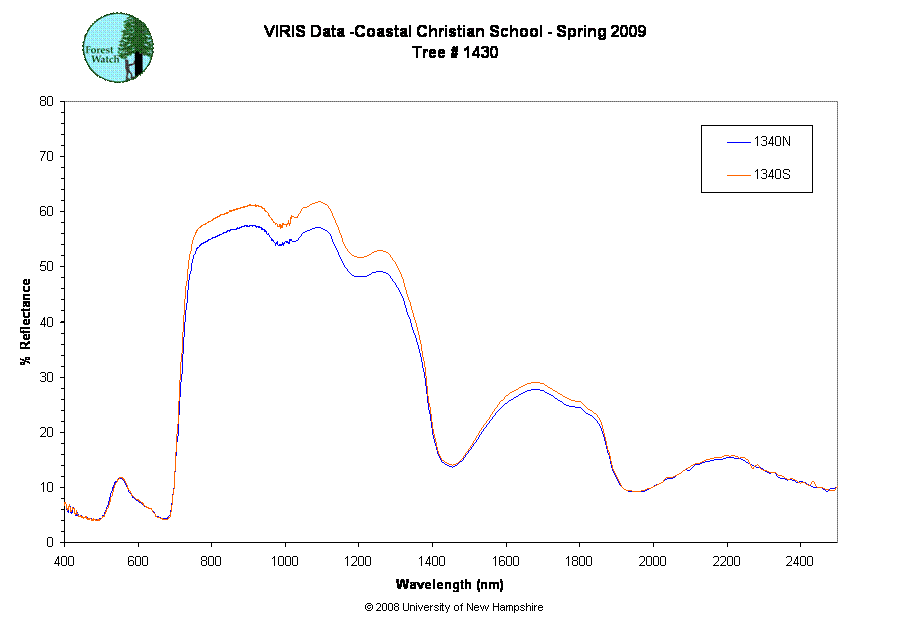
Task: Select the chart title text
Action: pos(455,32)
